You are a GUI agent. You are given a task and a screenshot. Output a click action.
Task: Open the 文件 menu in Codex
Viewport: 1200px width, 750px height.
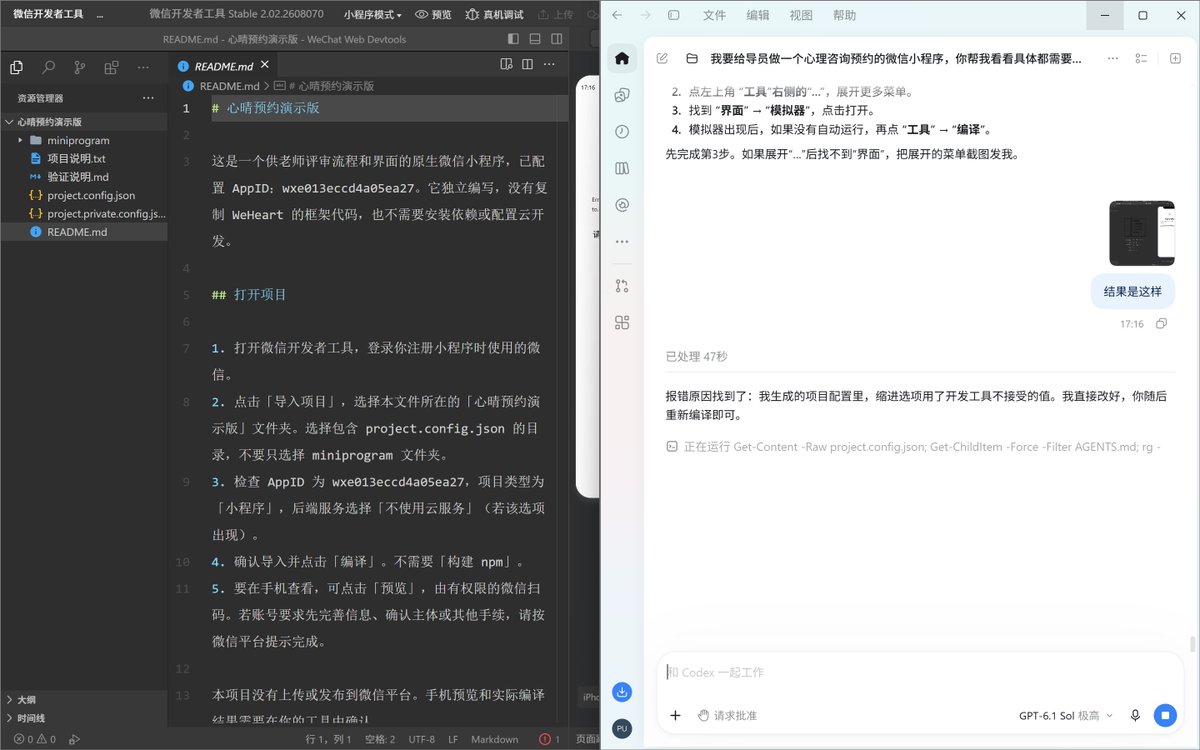click(714, 15)
